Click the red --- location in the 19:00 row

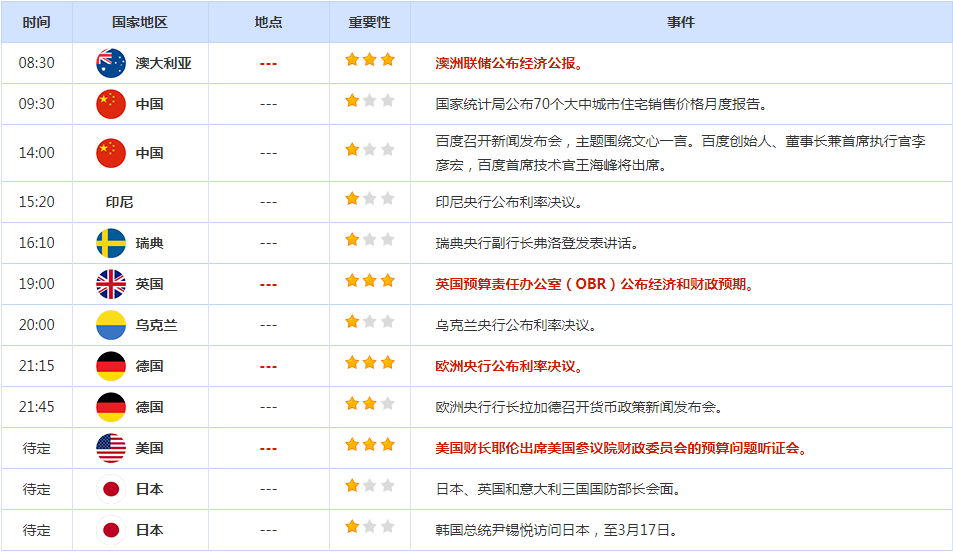tap(269, 284)
